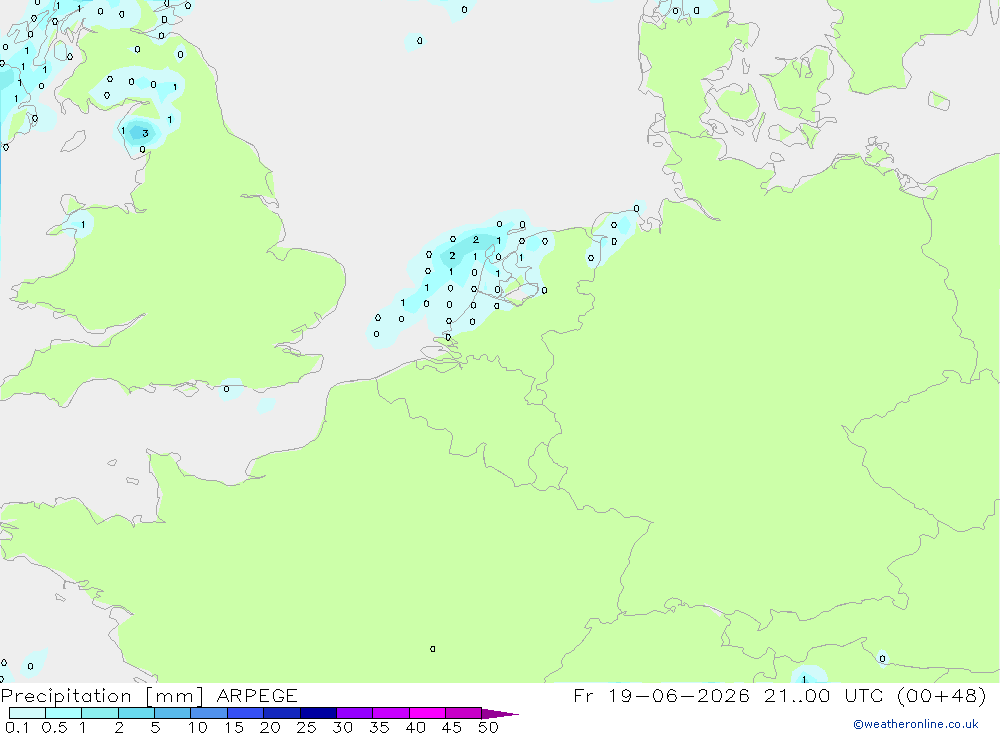Click the '0.1' legend value label
The image size is (1000, 733).
tap(17, 727)
